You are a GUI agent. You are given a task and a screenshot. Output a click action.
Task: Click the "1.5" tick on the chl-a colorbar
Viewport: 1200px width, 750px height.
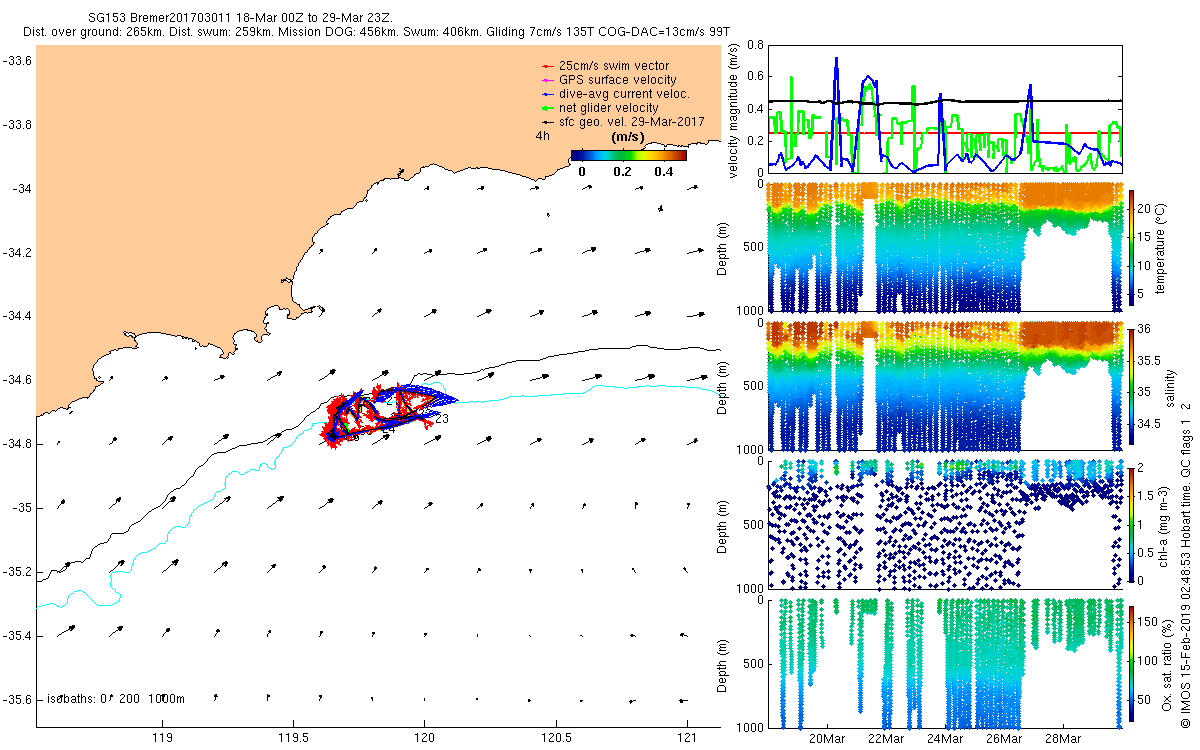click(1148, 496)
